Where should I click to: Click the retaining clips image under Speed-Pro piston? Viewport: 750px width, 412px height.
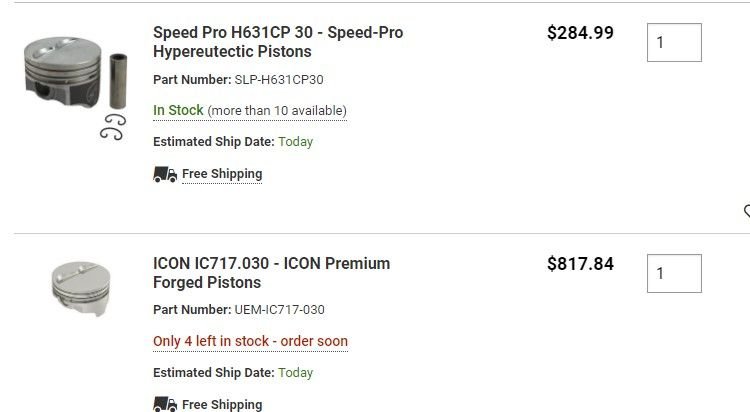[x=113, y=127]
